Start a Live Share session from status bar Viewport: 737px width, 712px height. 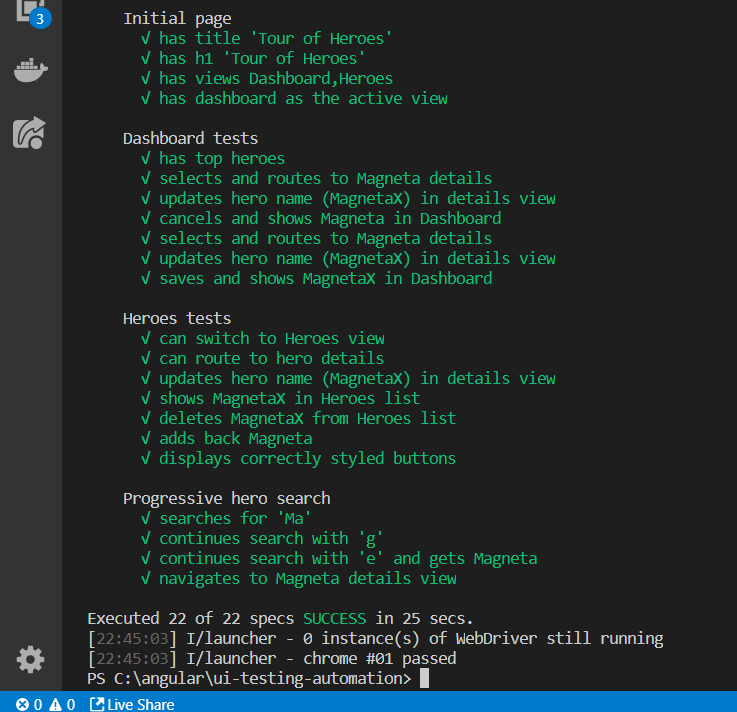[132, 704]
